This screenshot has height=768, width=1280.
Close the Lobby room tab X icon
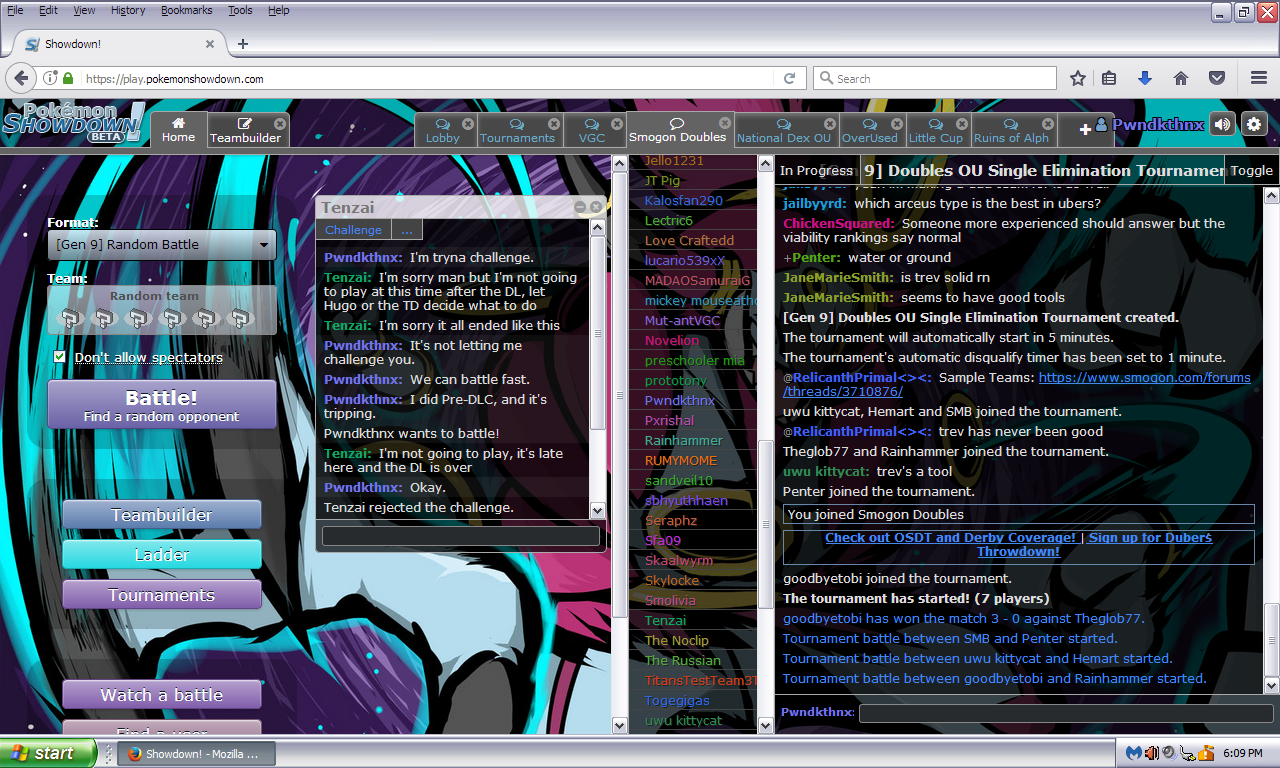(x=466, y=124)
